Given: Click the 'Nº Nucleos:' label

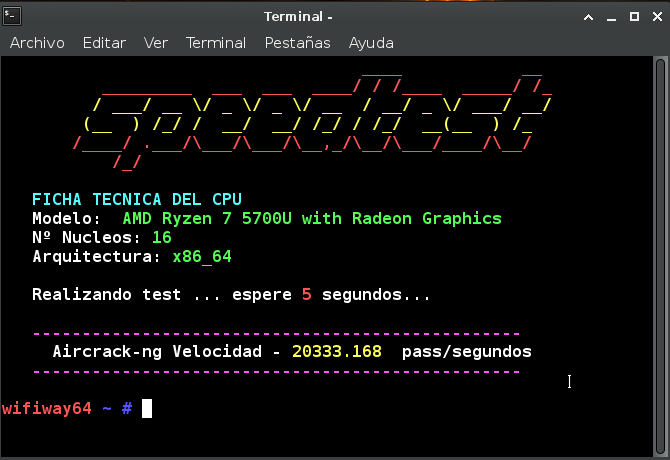Looking at the screenshot, I should coord(86,237).
